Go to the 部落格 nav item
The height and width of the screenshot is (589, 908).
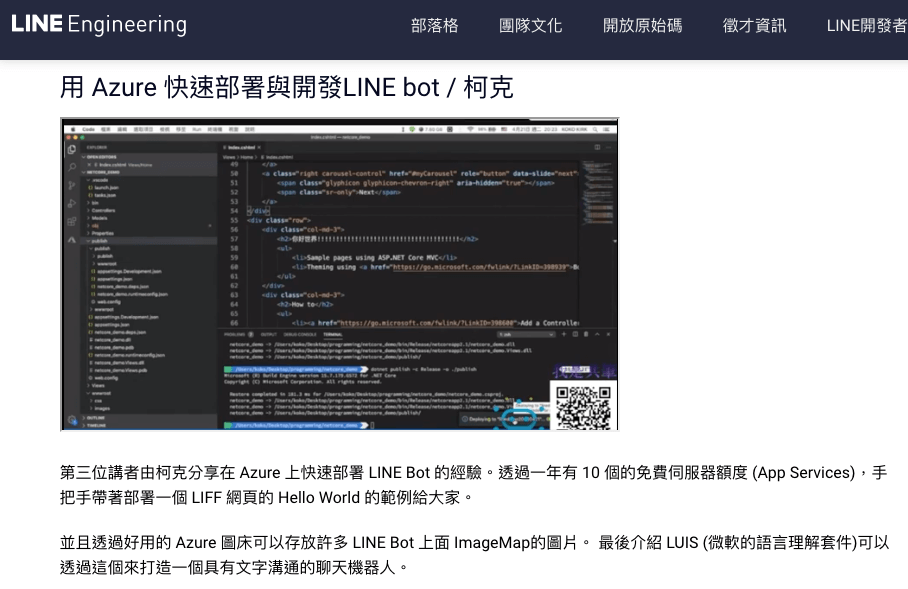[434, 25]
